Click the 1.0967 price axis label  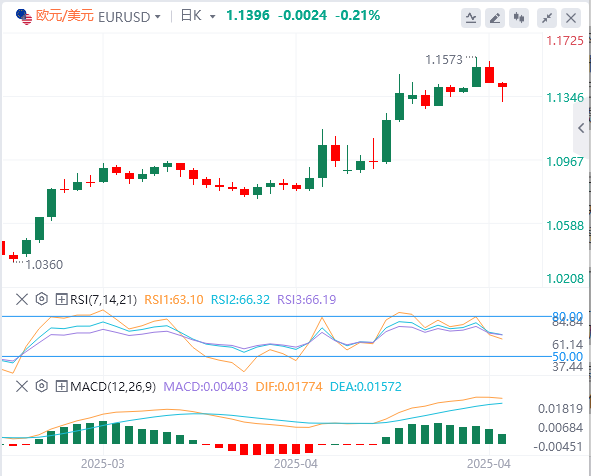pos(565,162)
